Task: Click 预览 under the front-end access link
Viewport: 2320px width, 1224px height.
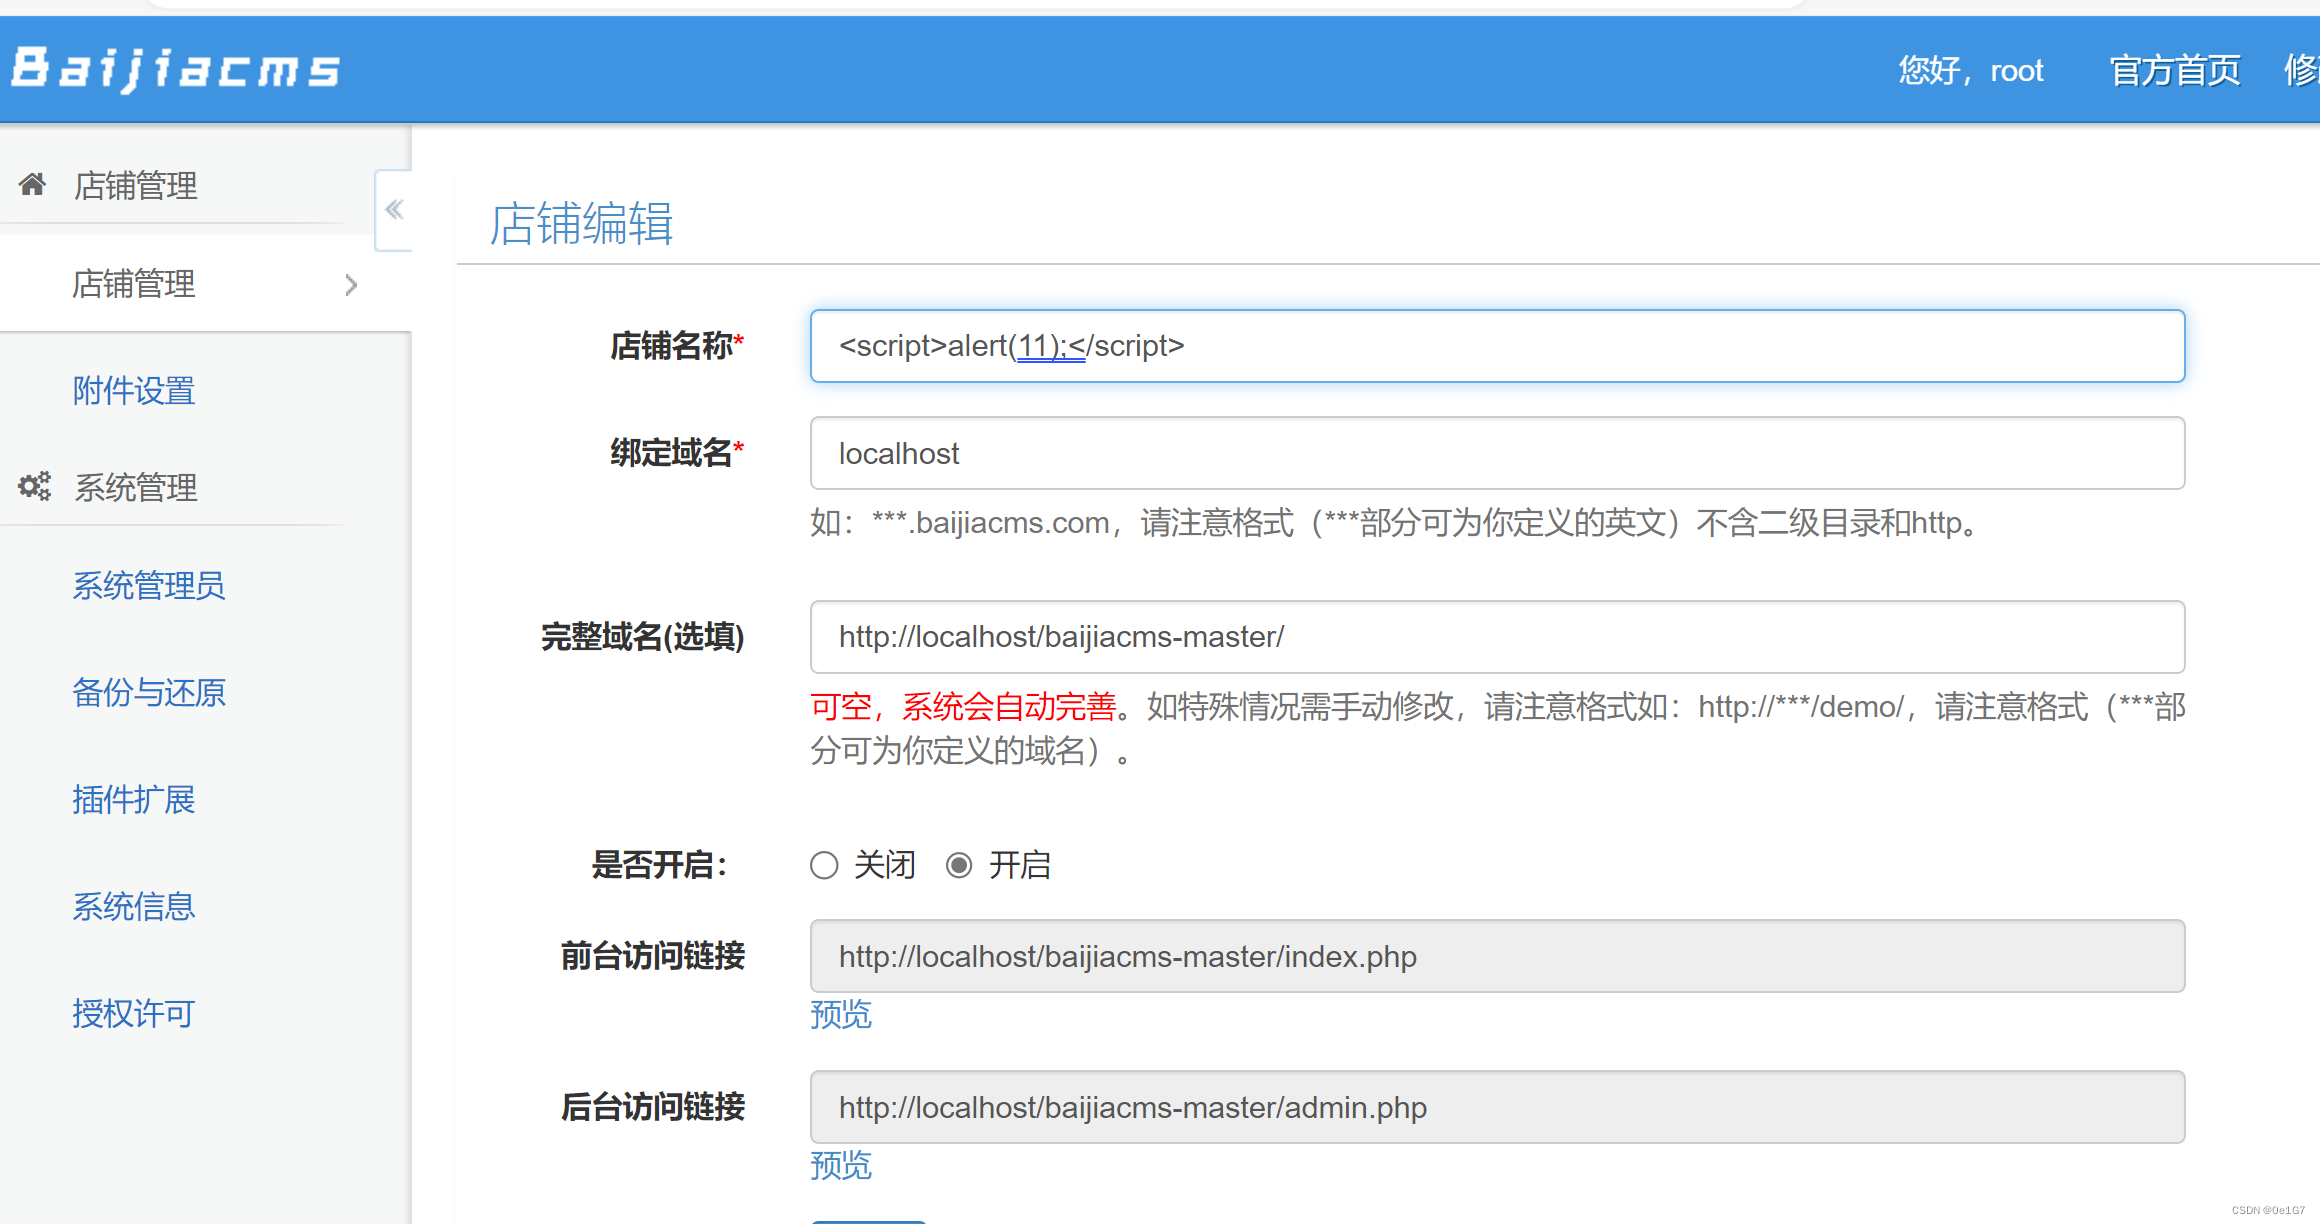Action: [840, 1014]
